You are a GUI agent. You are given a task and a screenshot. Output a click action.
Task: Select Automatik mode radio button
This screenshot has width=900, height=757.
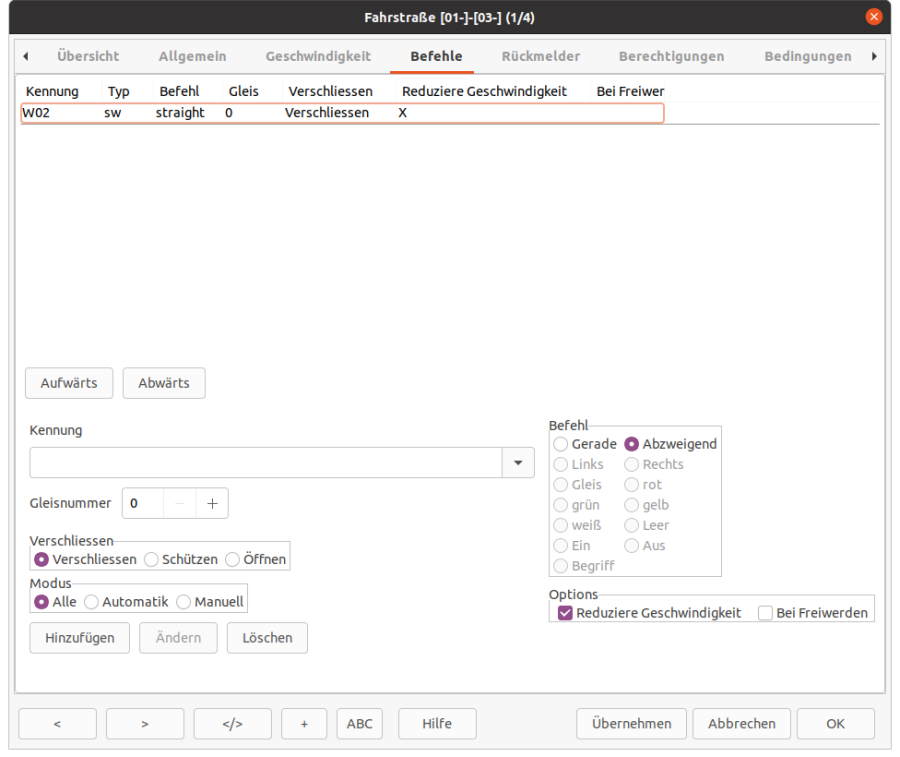coord(91,602)
